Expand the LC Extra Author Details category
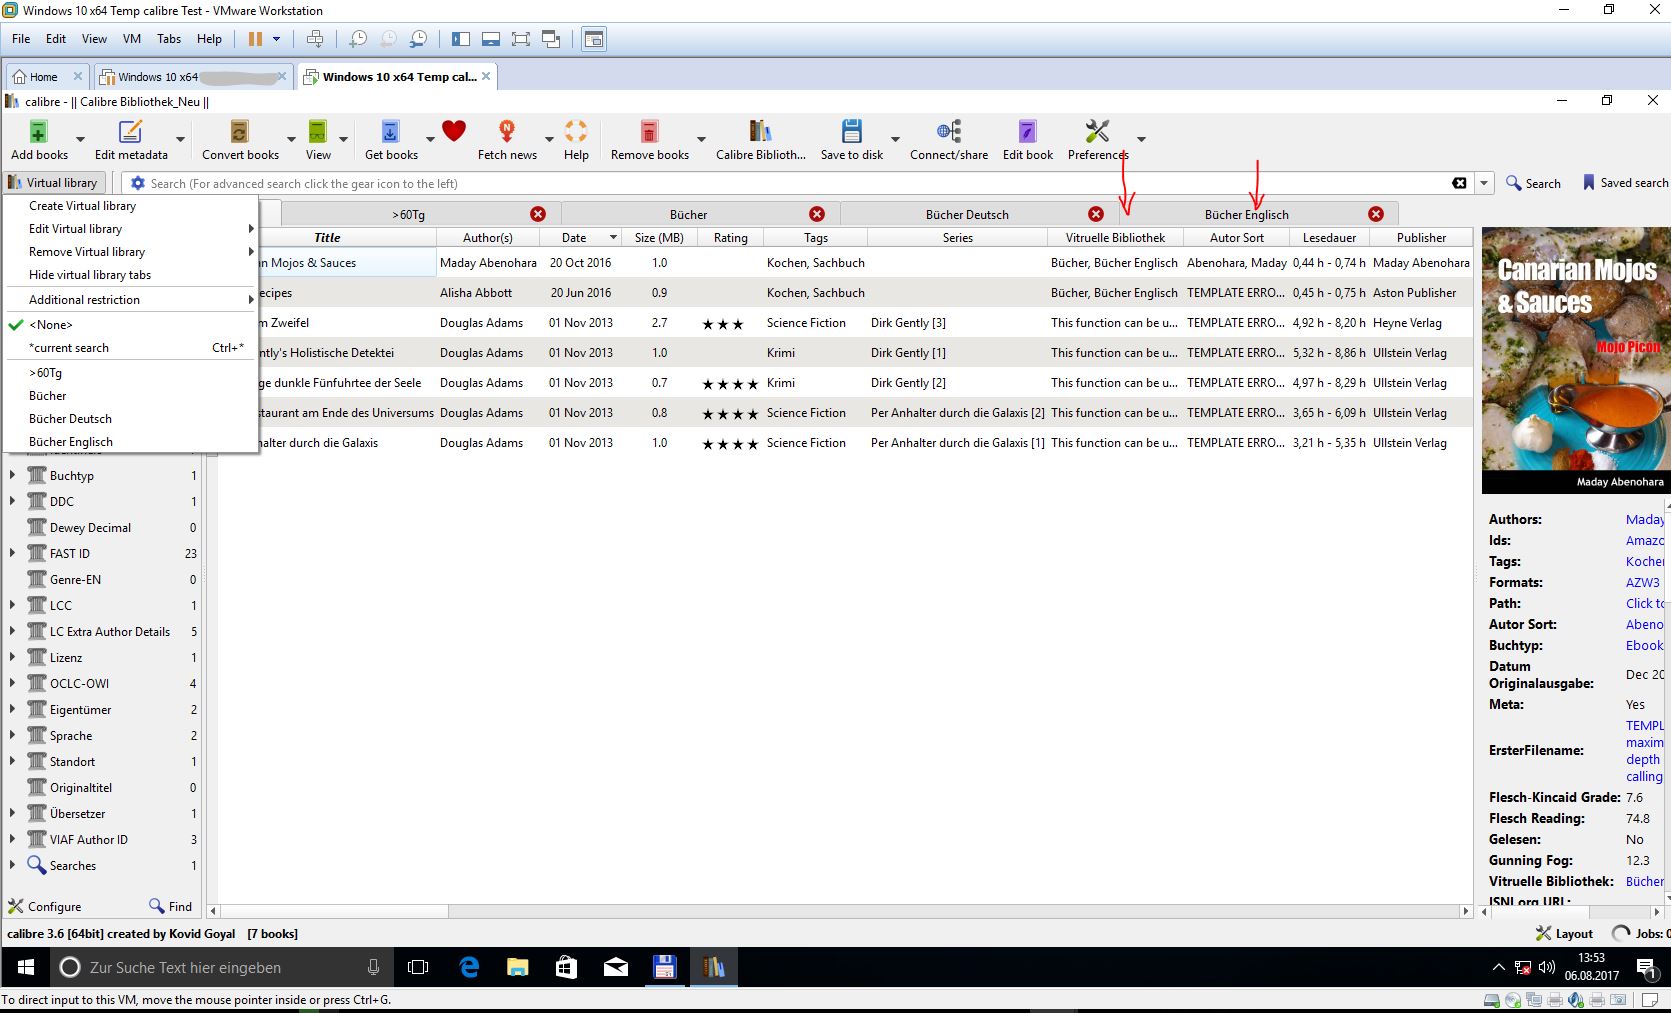 12,631
